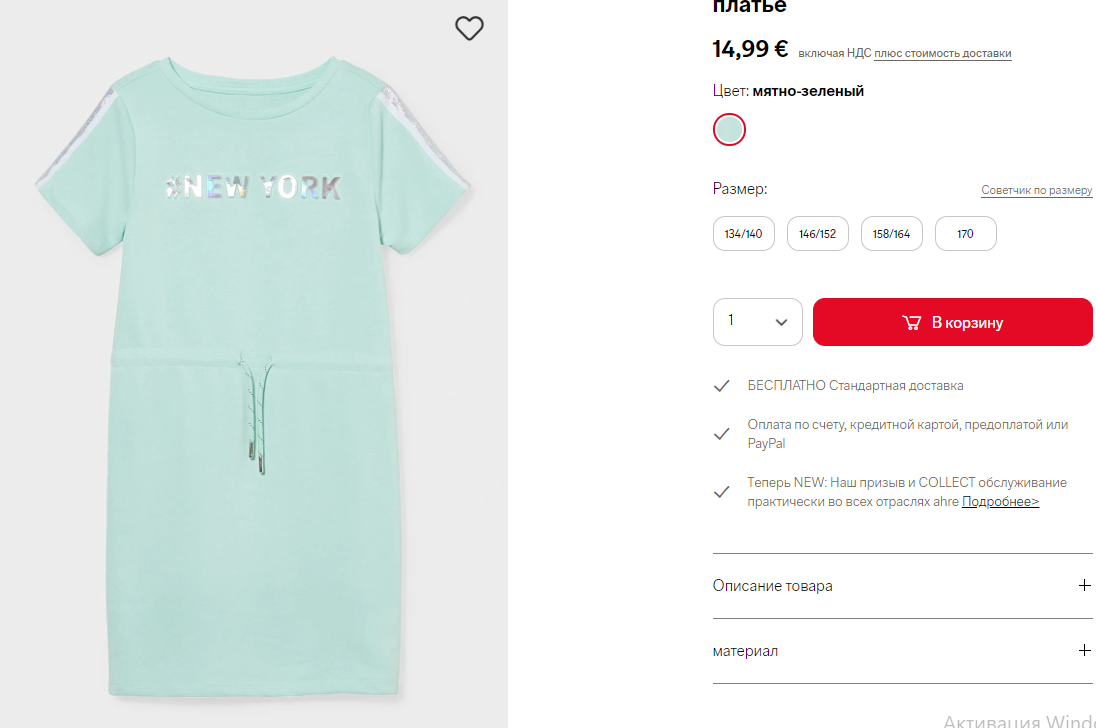Select the mint green color swatch
1096x728 pixels.
tap(729, 129)
